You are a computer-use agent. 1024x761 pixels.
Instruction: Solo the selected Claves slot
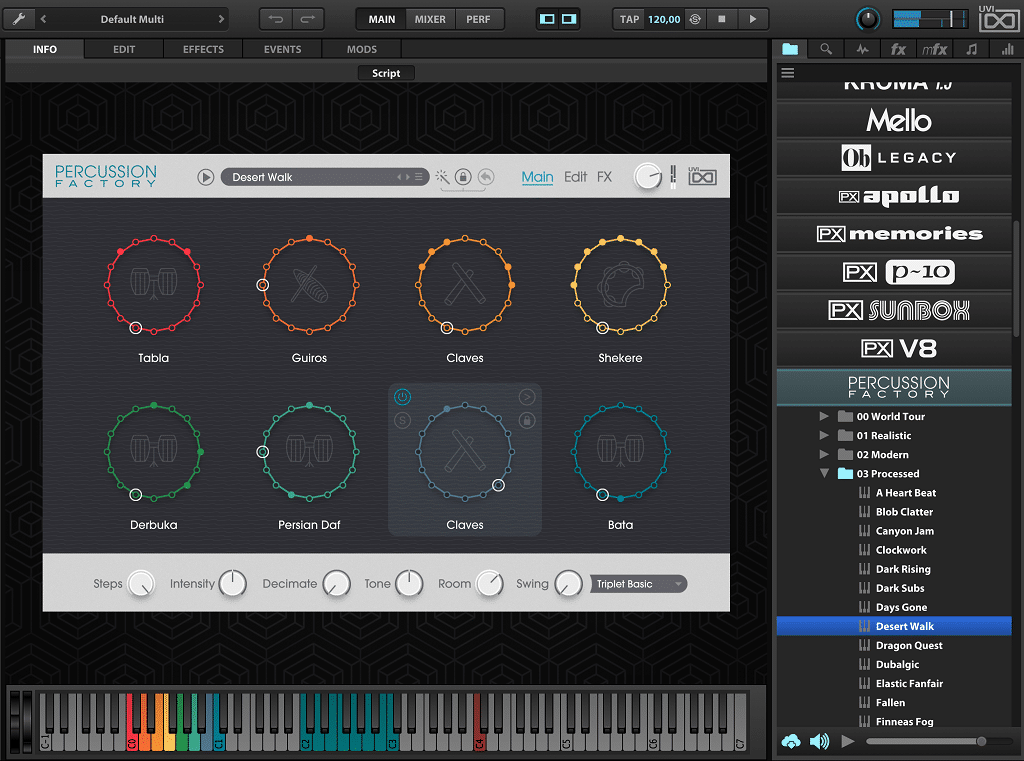tap(403, 420)
